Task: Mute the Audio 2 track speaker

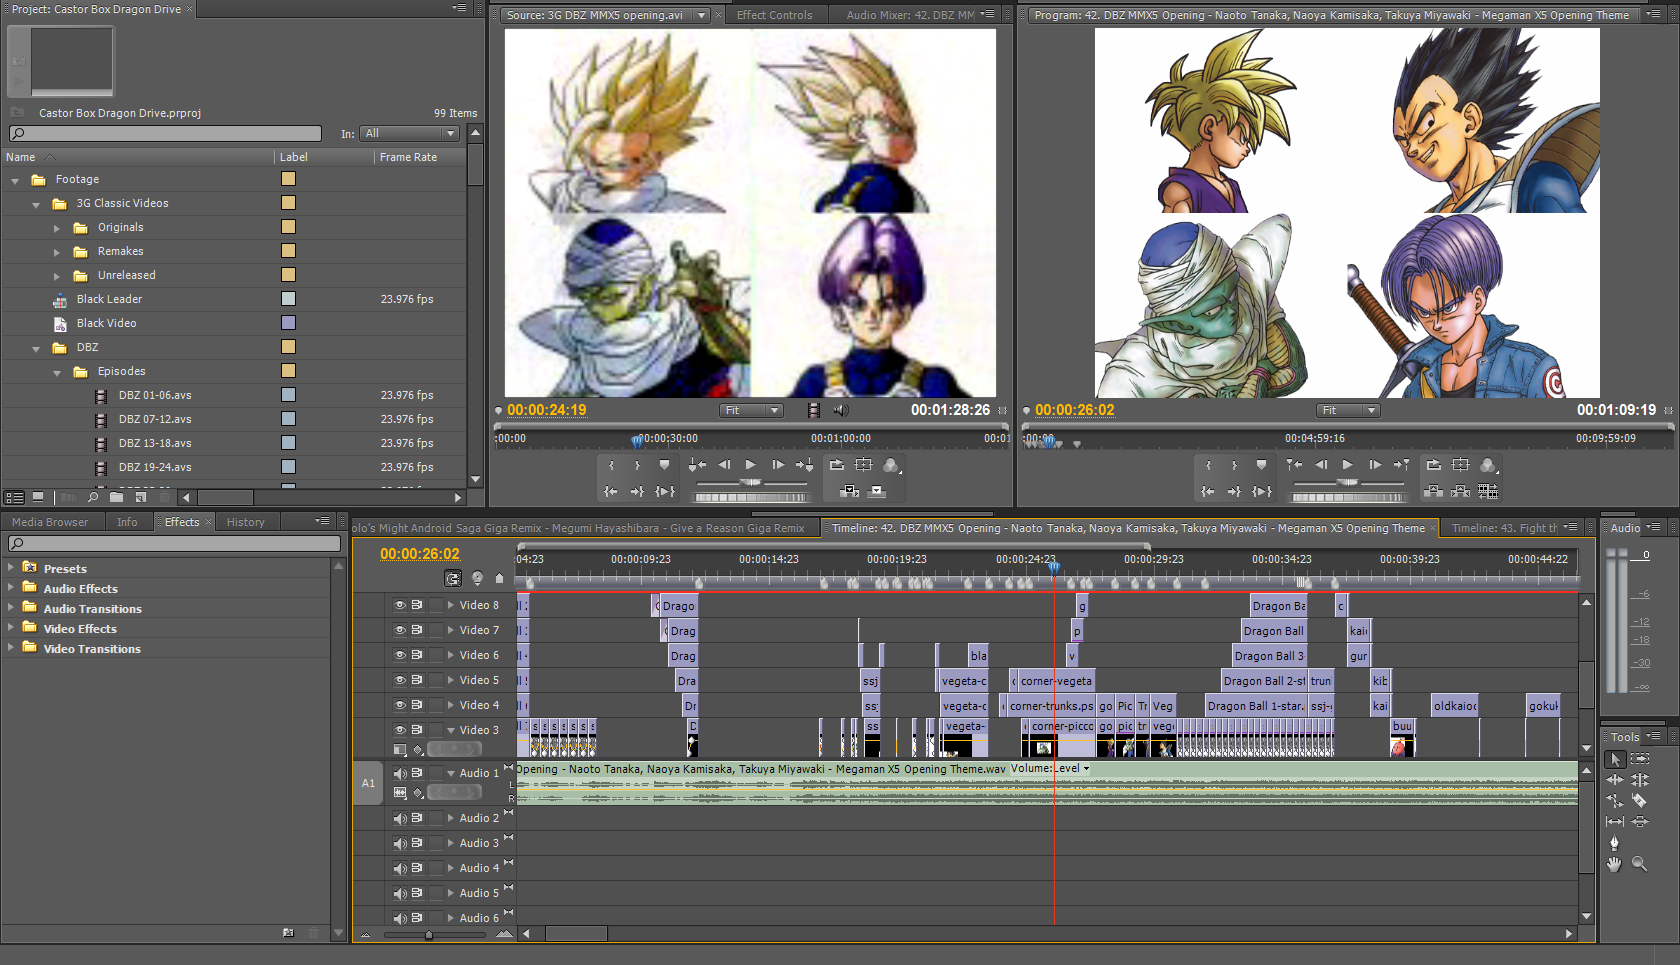Action: 400,818
